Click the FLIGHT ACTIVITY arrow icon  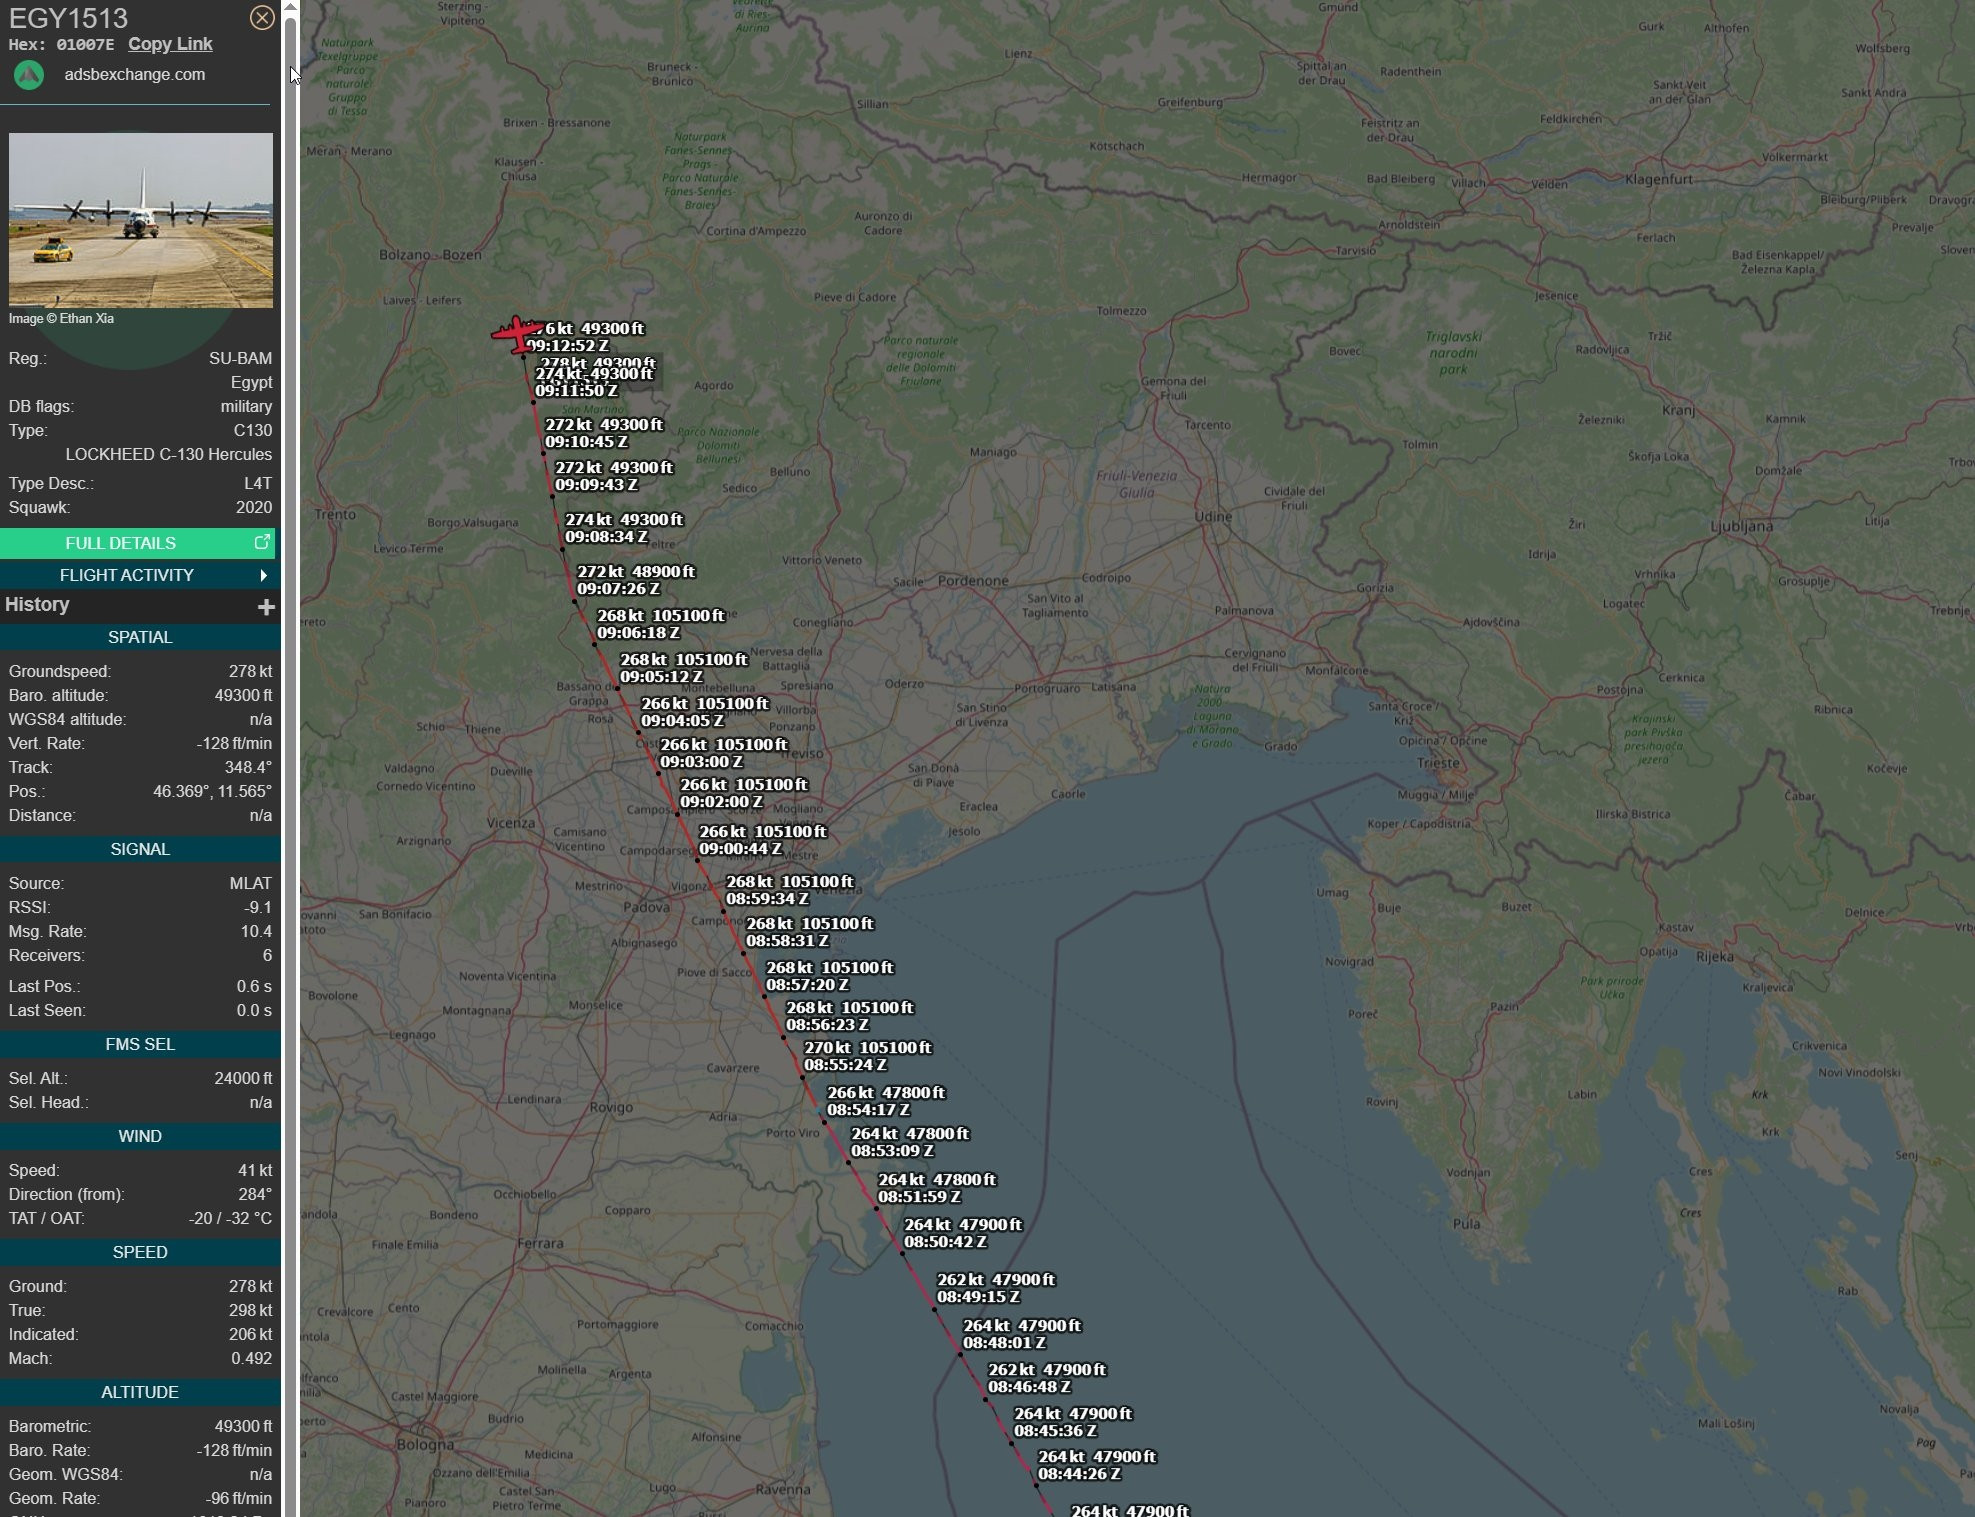pos(263,575)
